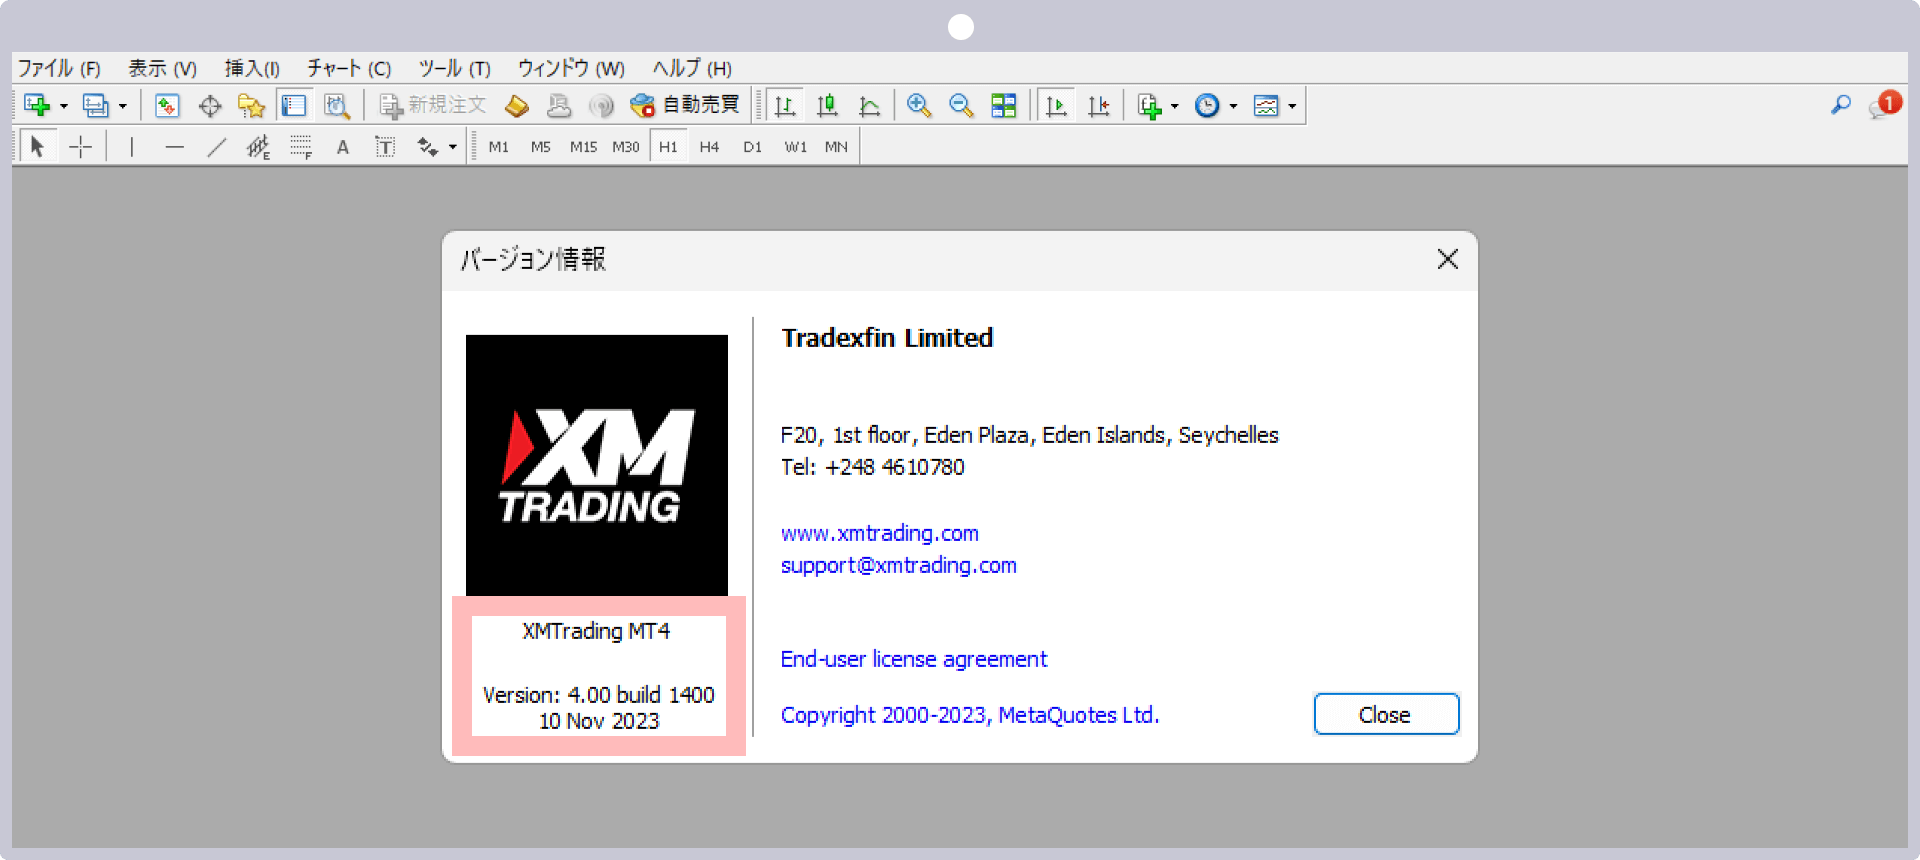
Task: Open 表示 (V) menu
Action: point(162,68)
